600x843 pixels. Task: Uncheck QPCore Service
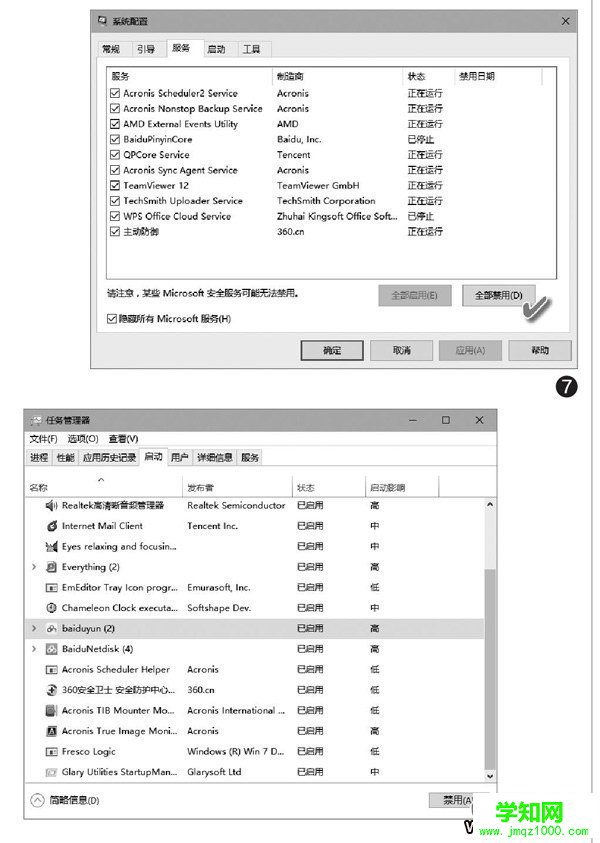[115, 155]
